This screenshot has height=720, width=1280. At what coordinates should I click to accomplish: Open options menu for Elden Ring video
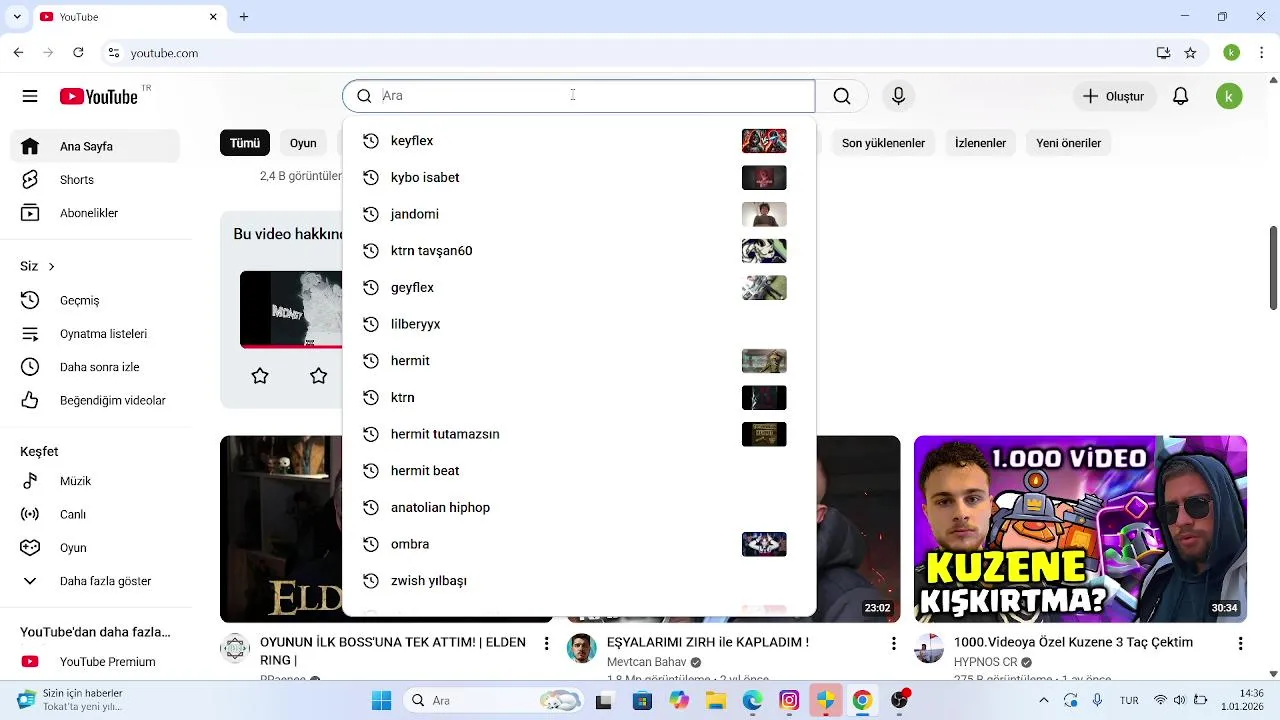tap(546, 644)
